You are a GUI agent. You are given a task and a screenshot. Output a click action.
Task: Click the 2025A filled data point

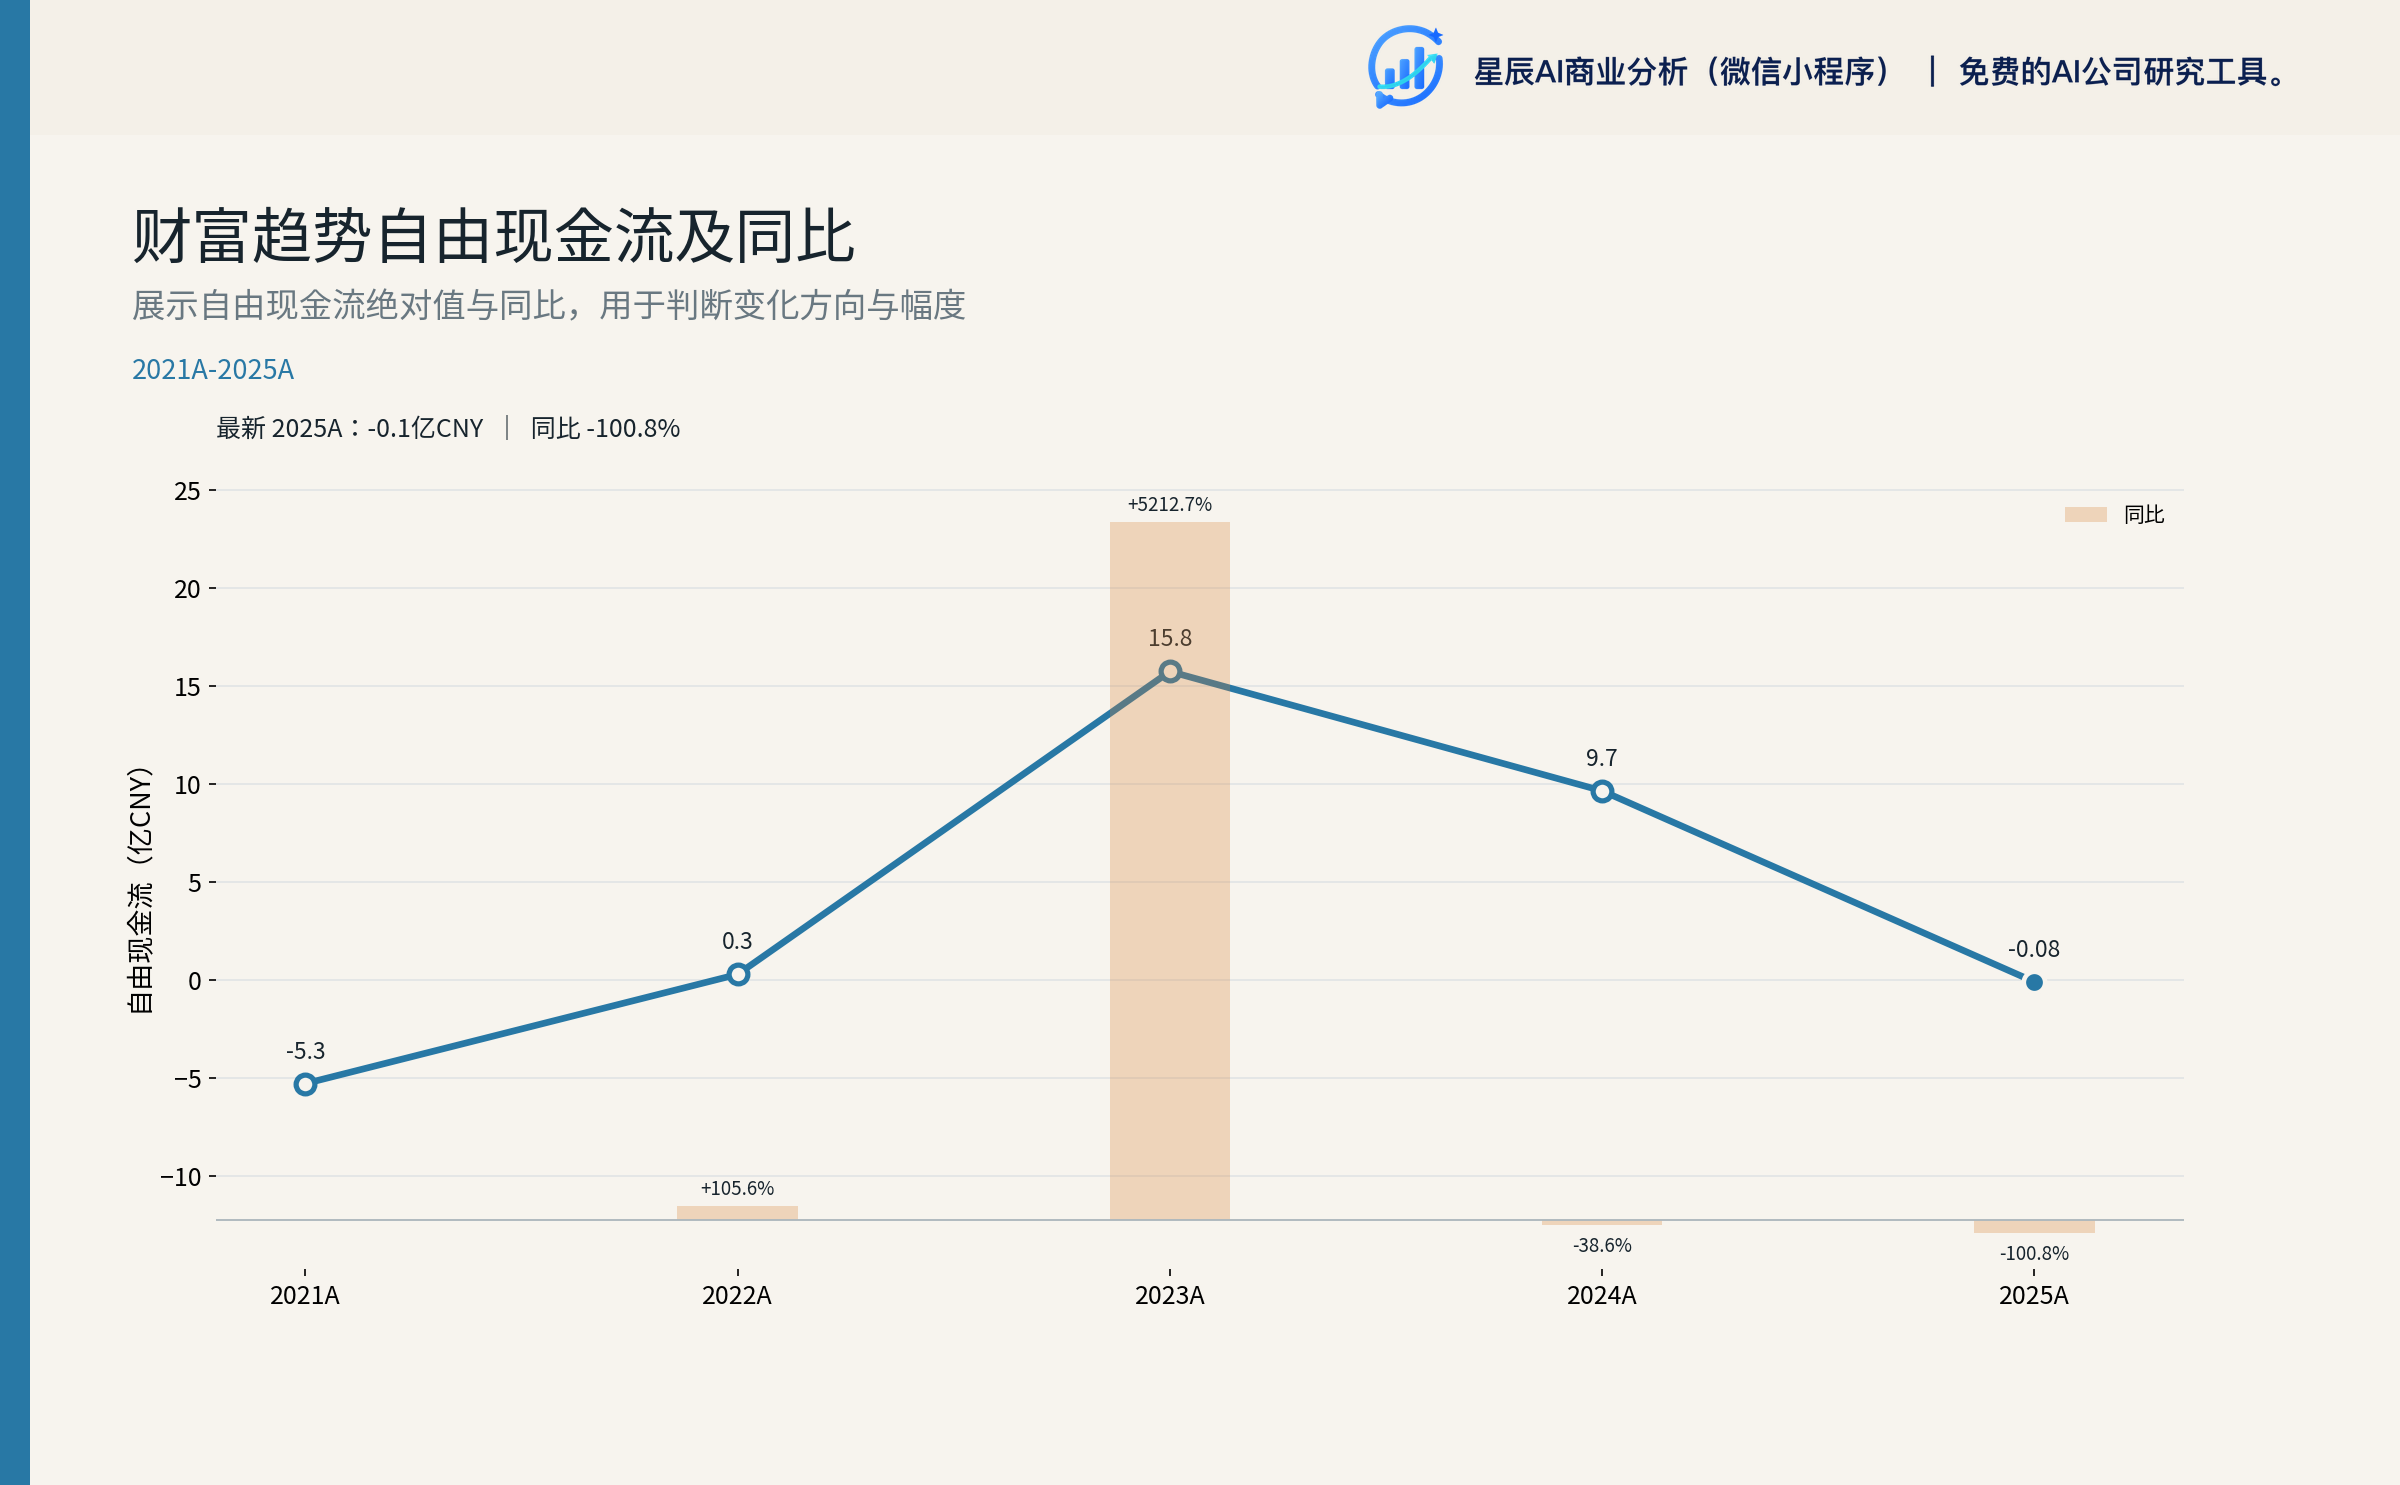(2034, 982)
